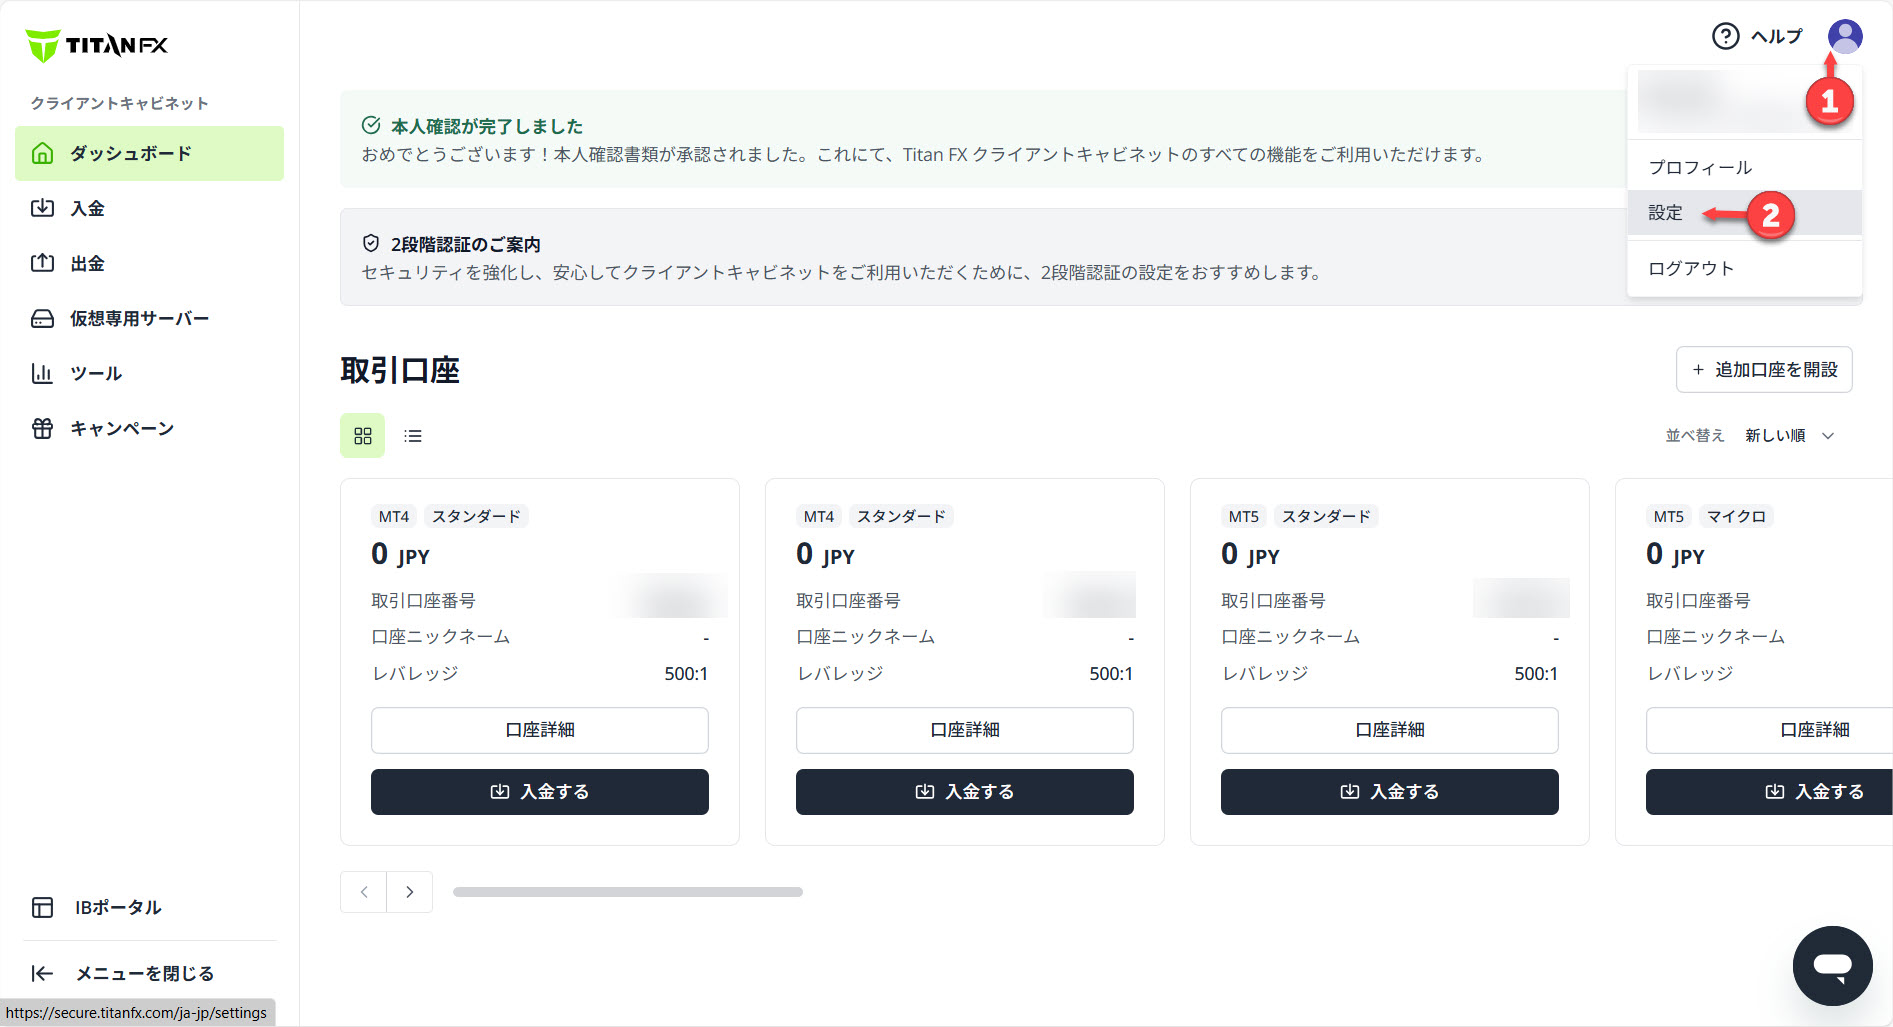Click the Titan FX logo
Image resolution: width=1893 pixels, height=1027 pixels.
point(97,45)
